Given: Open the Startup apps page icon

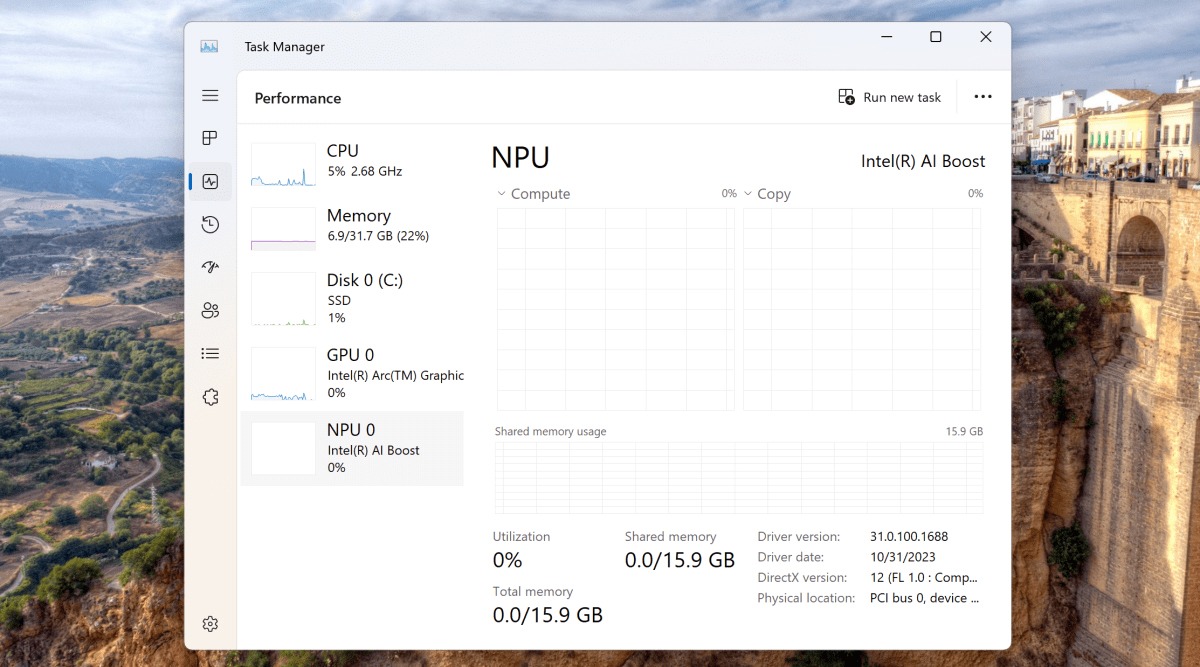Looking at the screenshot, I should [210, 267].
